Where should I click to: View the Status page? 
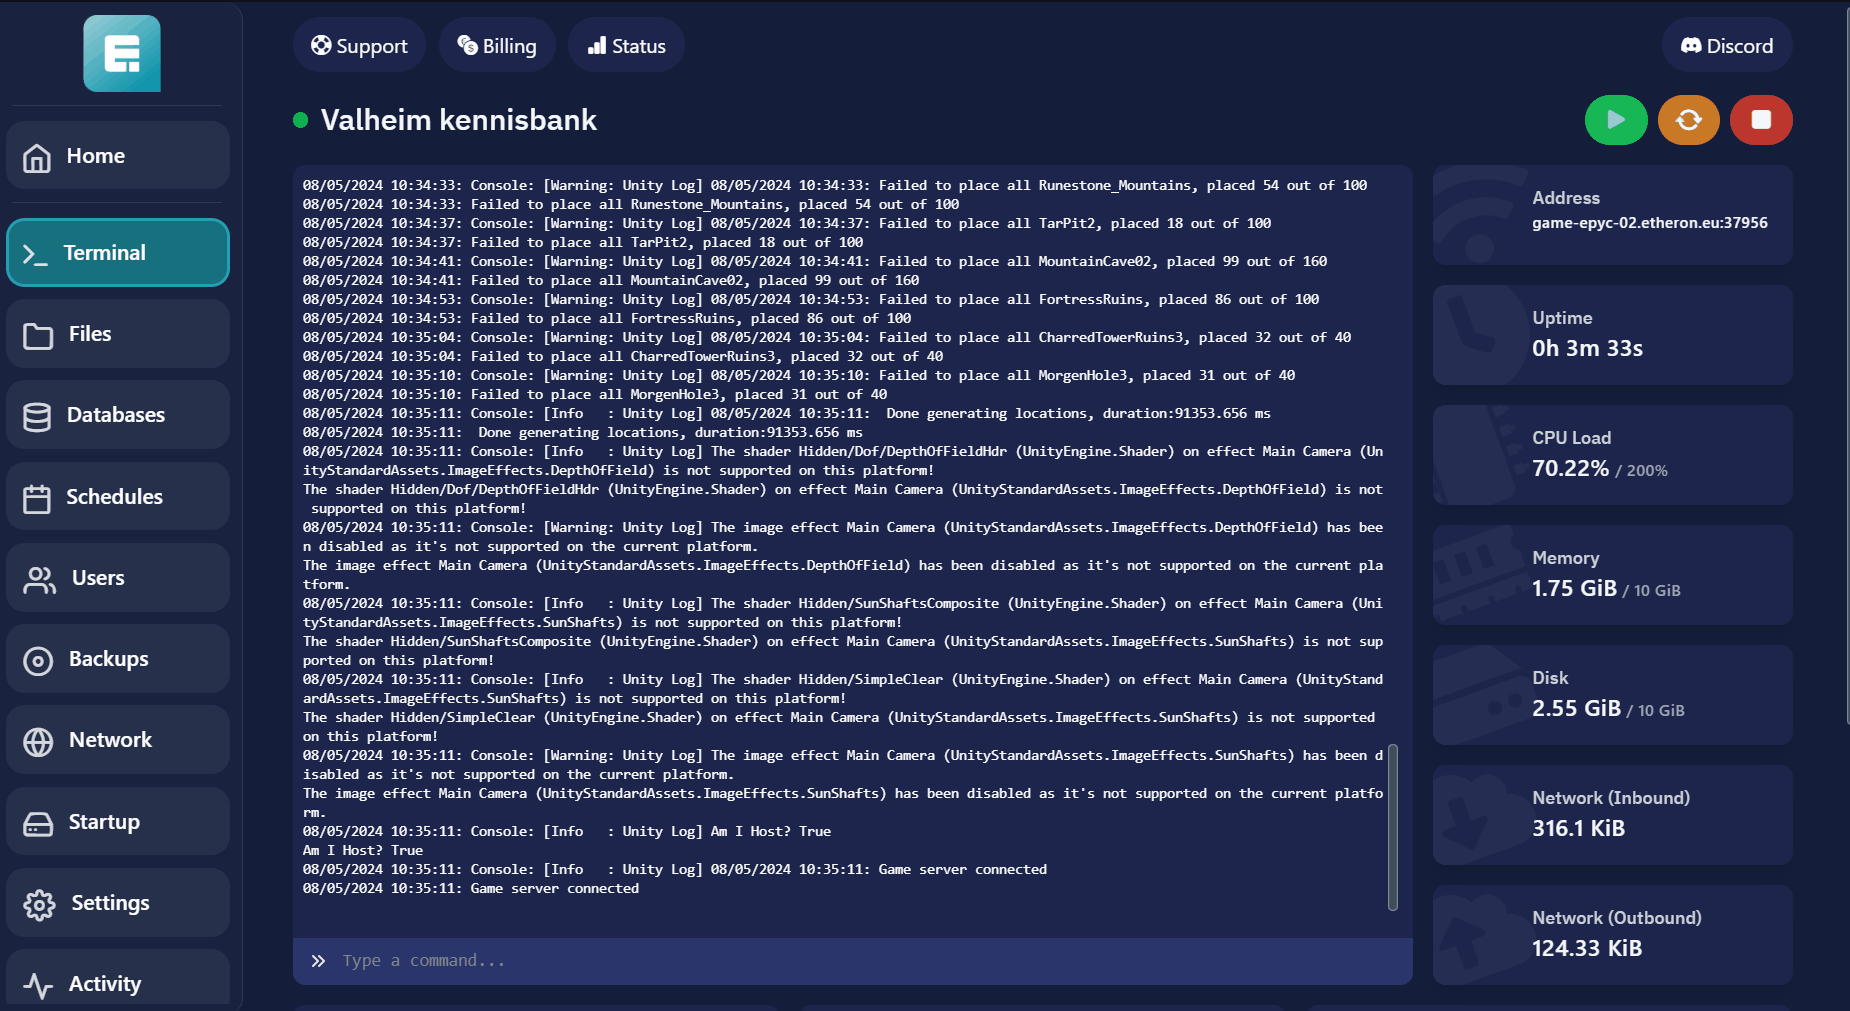626,46
